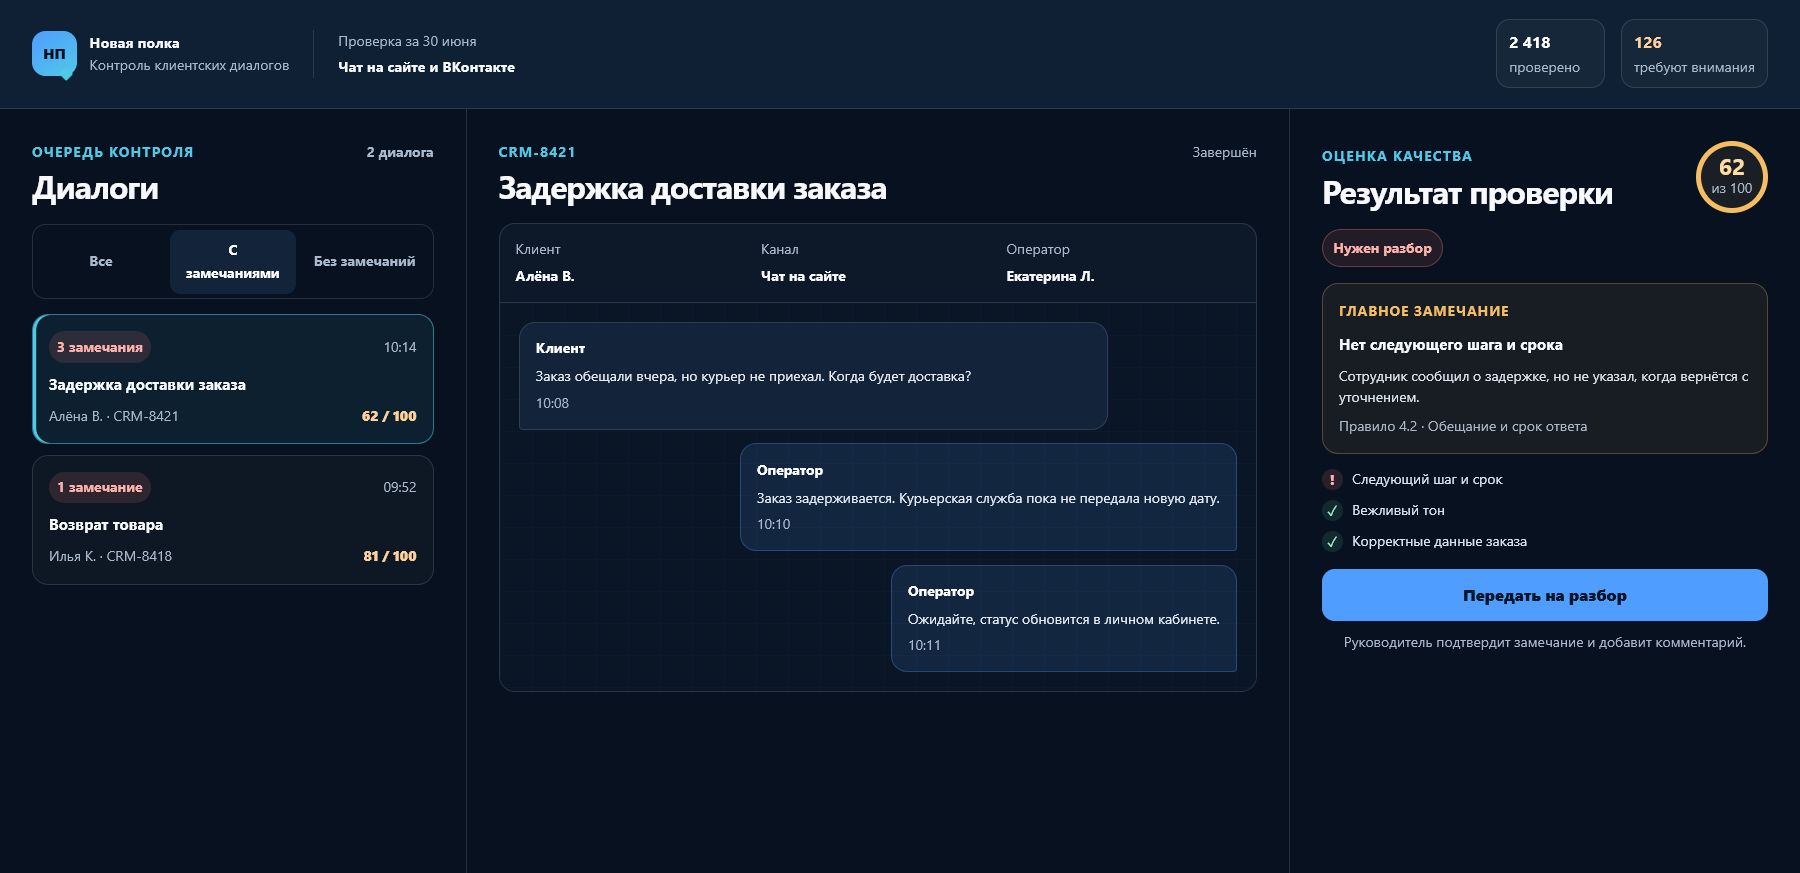This screenshot has height=873, width=1800.
Task: Click operator message Заказ задерживается
Action: (988, 497)
